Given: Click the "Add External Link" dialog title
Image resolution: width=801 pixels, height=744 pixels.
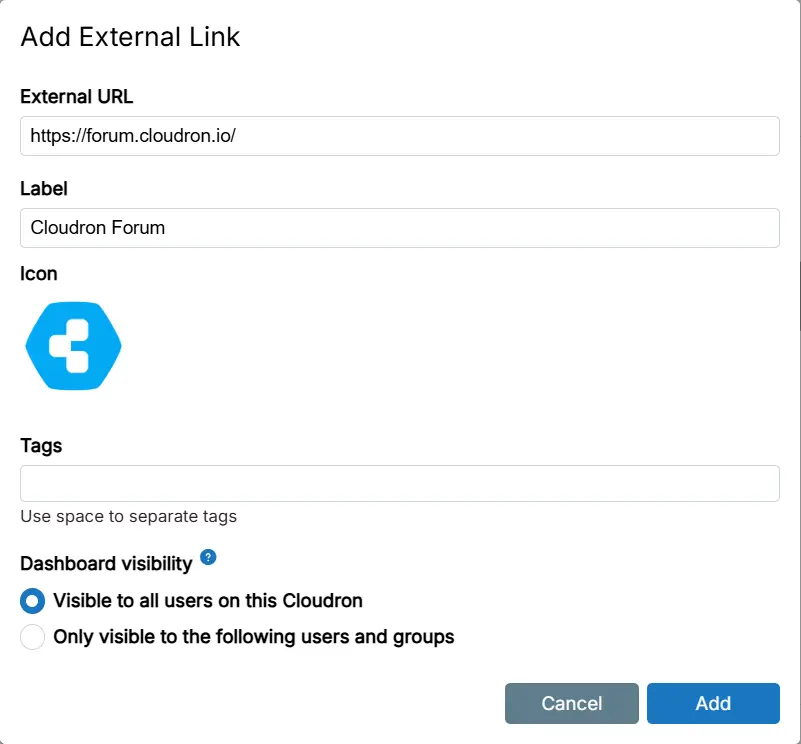Looking at the screenshot, I should pos(131,38).
